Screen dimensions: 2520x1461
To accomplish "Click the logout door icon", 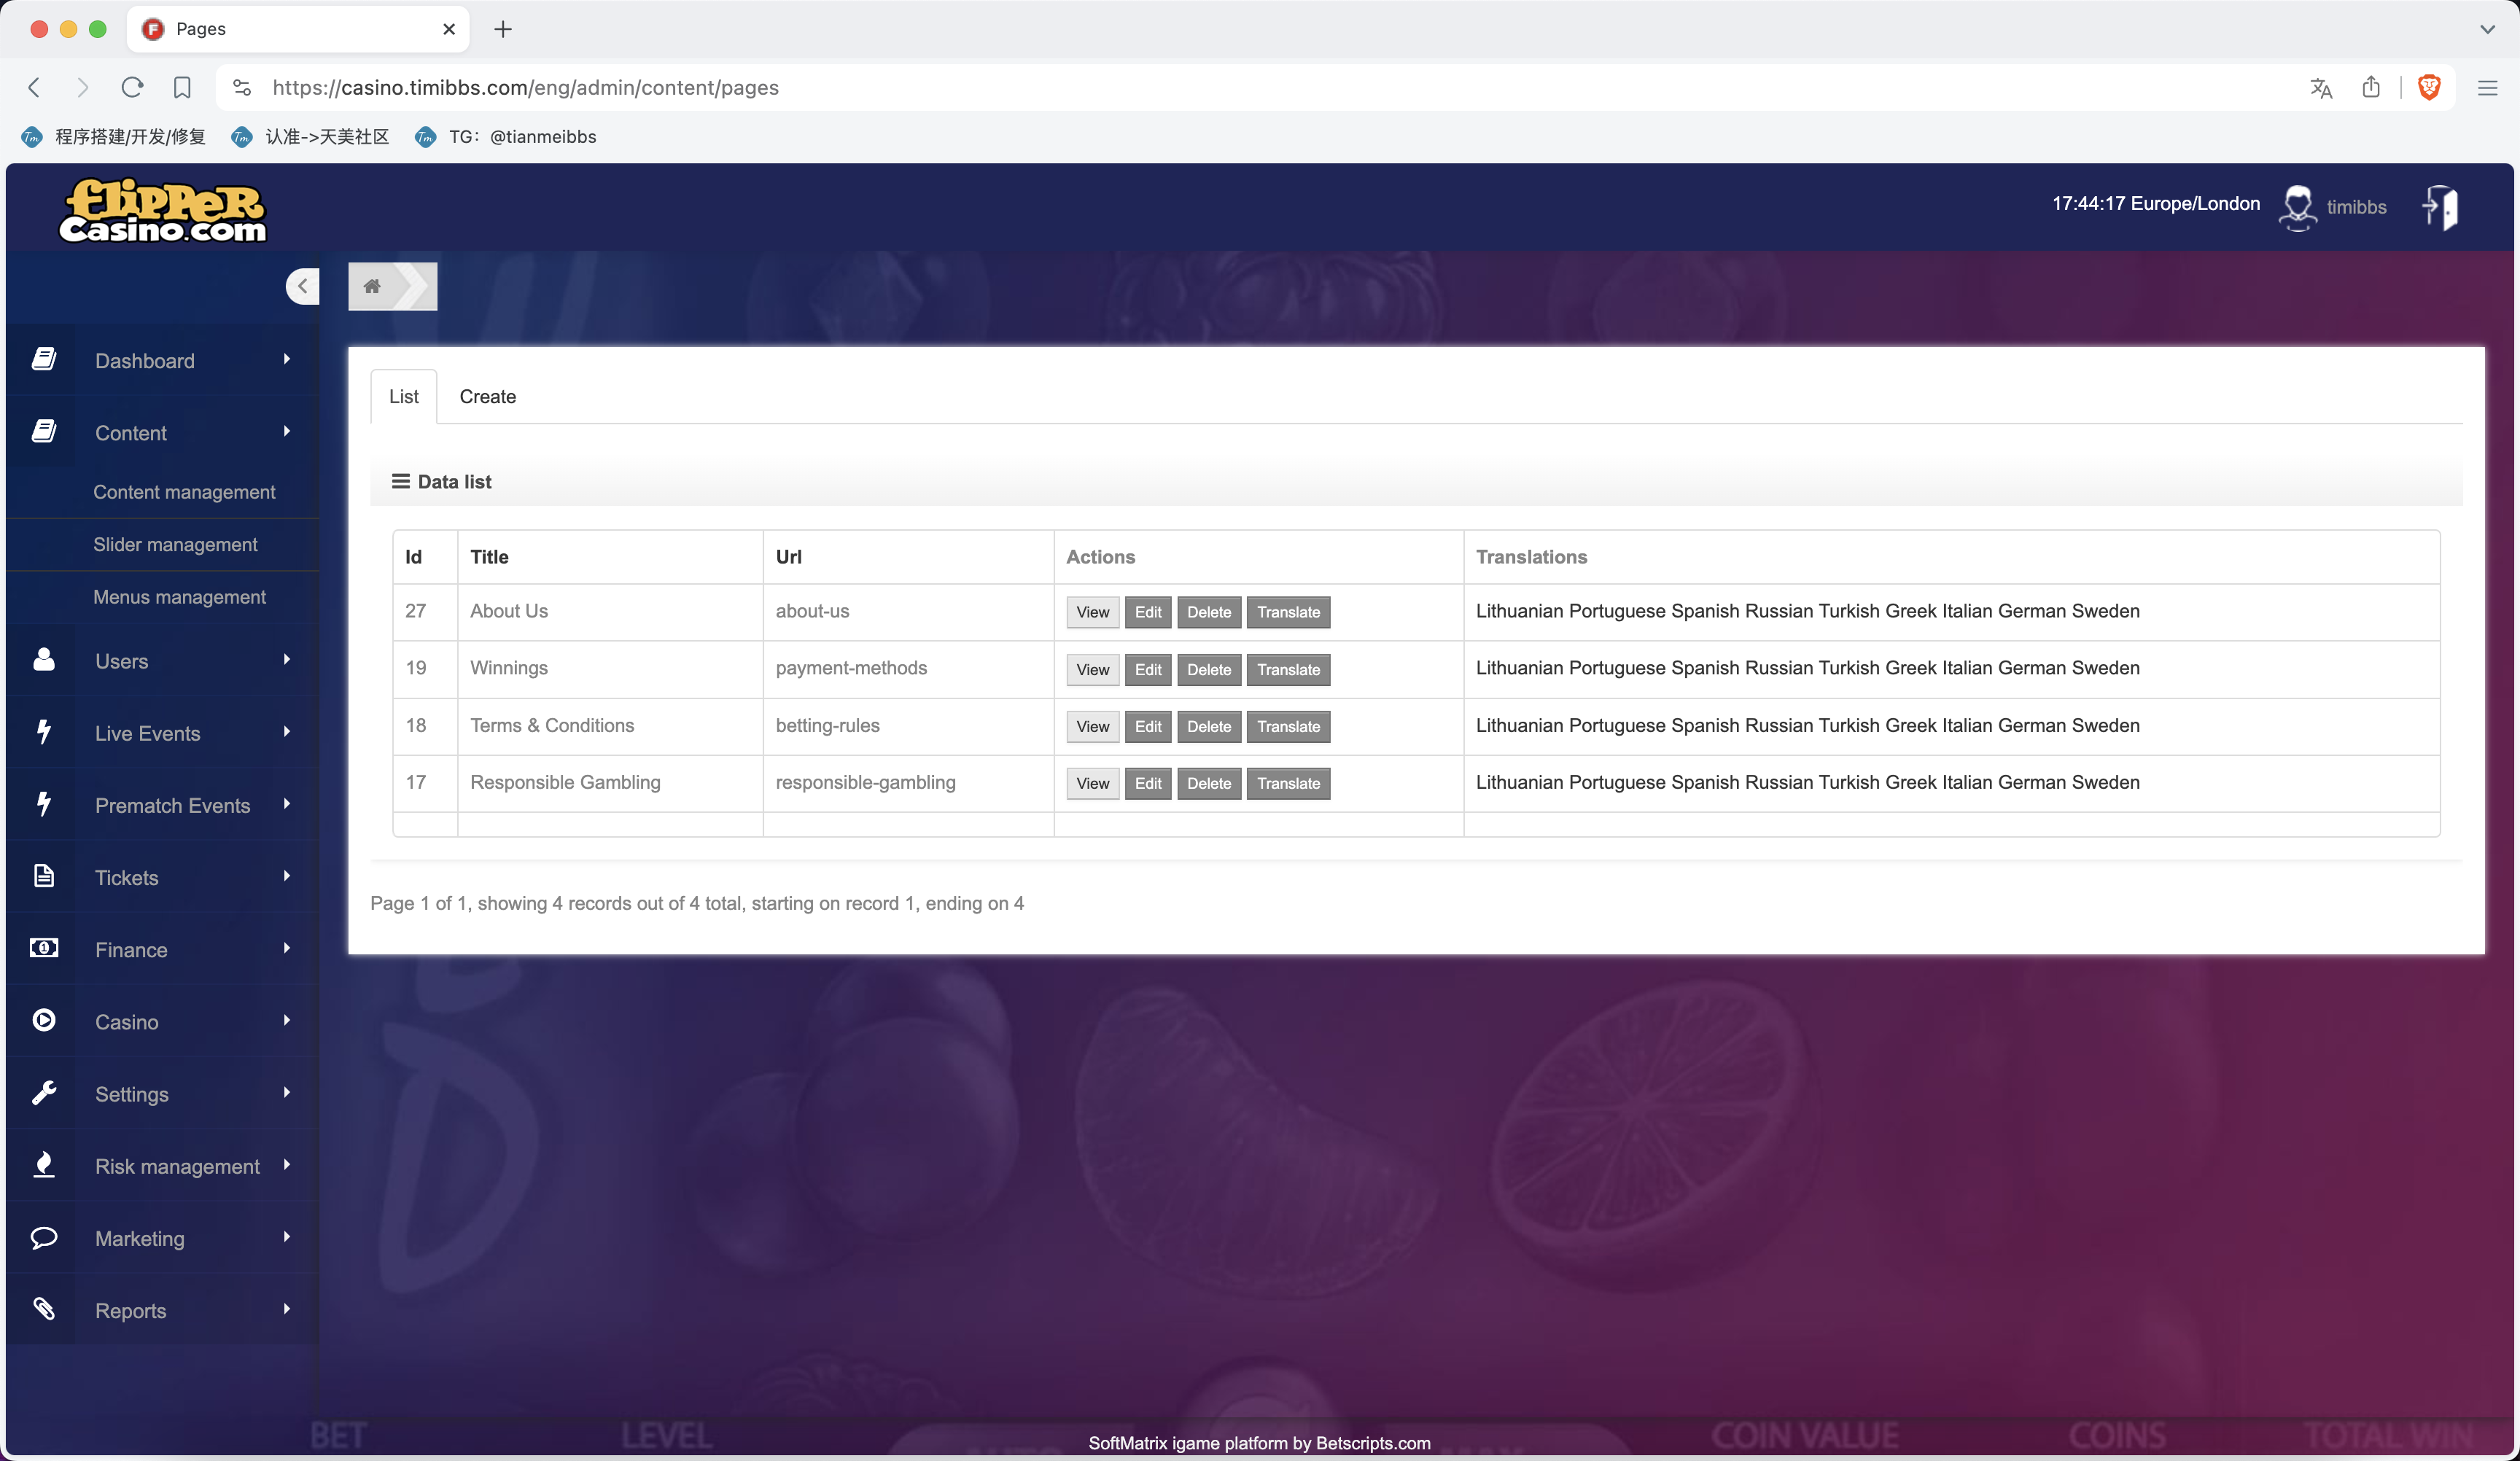I will [2440, 207].
